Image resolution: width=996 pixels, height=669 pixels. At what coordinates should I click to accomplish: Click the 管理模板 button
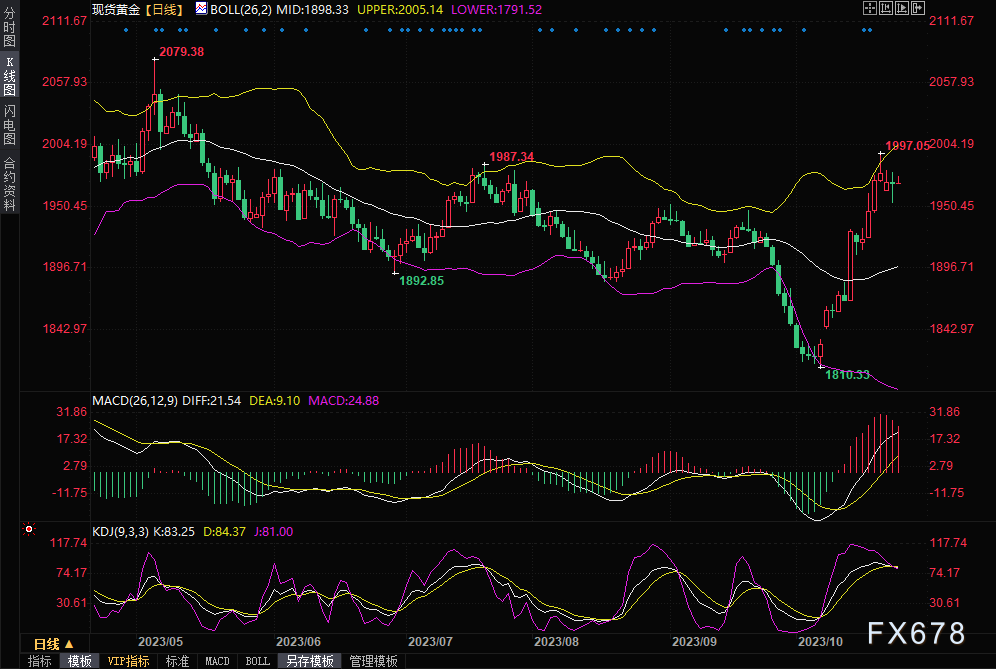point(373,661)
